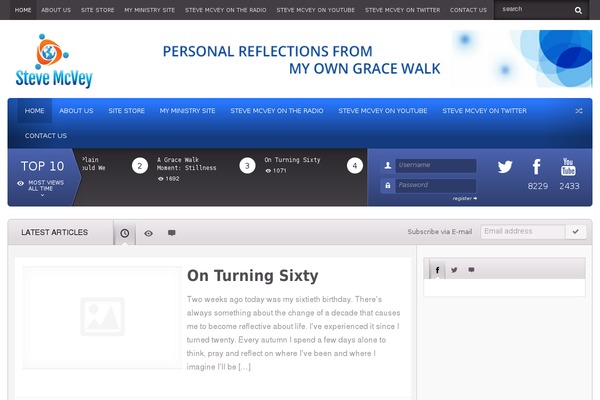Open A Grace Walk Moment: Stillness
600x400 pixels.
[186, 164]
